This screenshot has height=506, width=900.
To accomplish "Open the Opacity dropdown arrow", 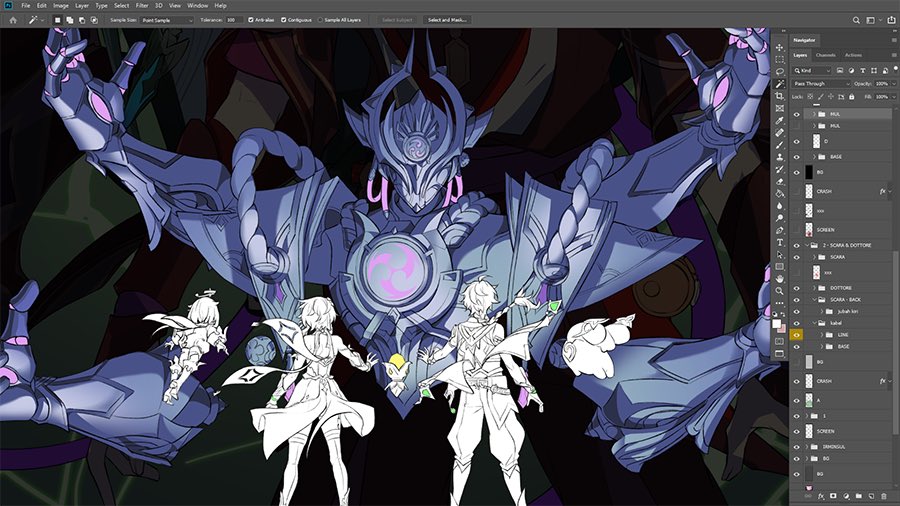I will [x=893, y=84].
